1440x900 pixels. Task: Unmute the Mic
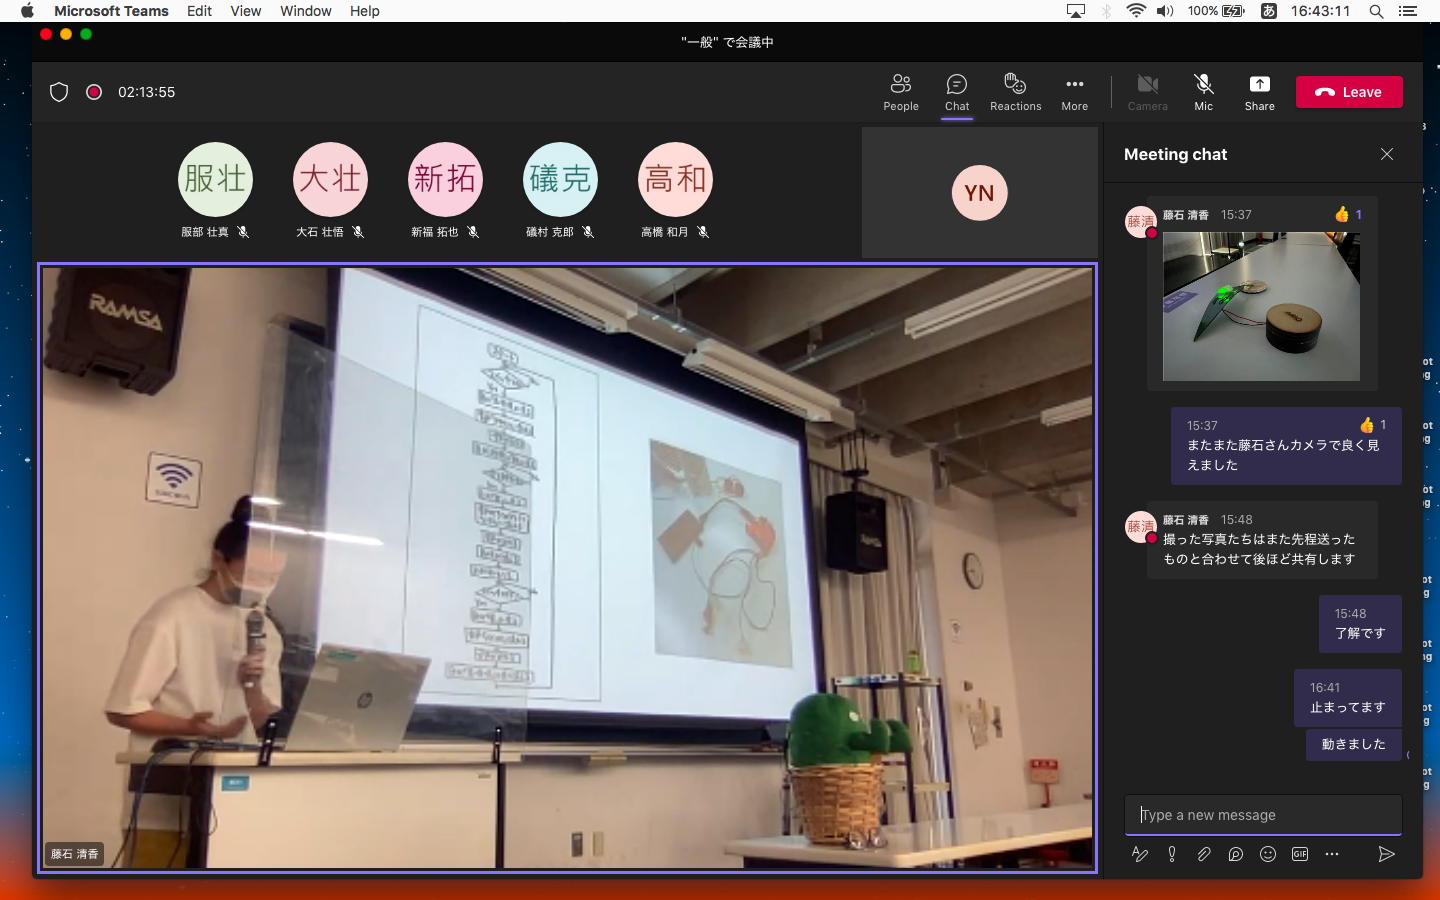pyautogui.click(x=1203, y=92)
